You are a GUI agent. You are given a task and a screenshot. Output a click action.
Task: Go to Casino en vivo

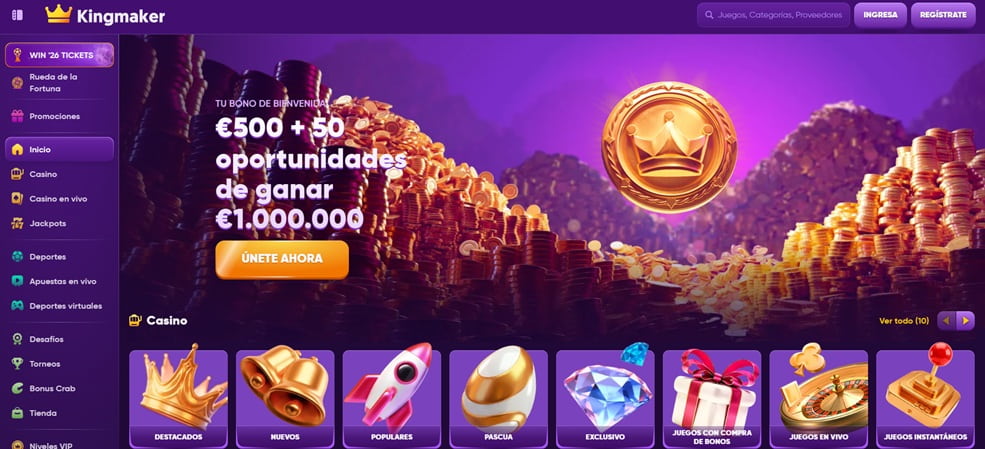(60, 198)
